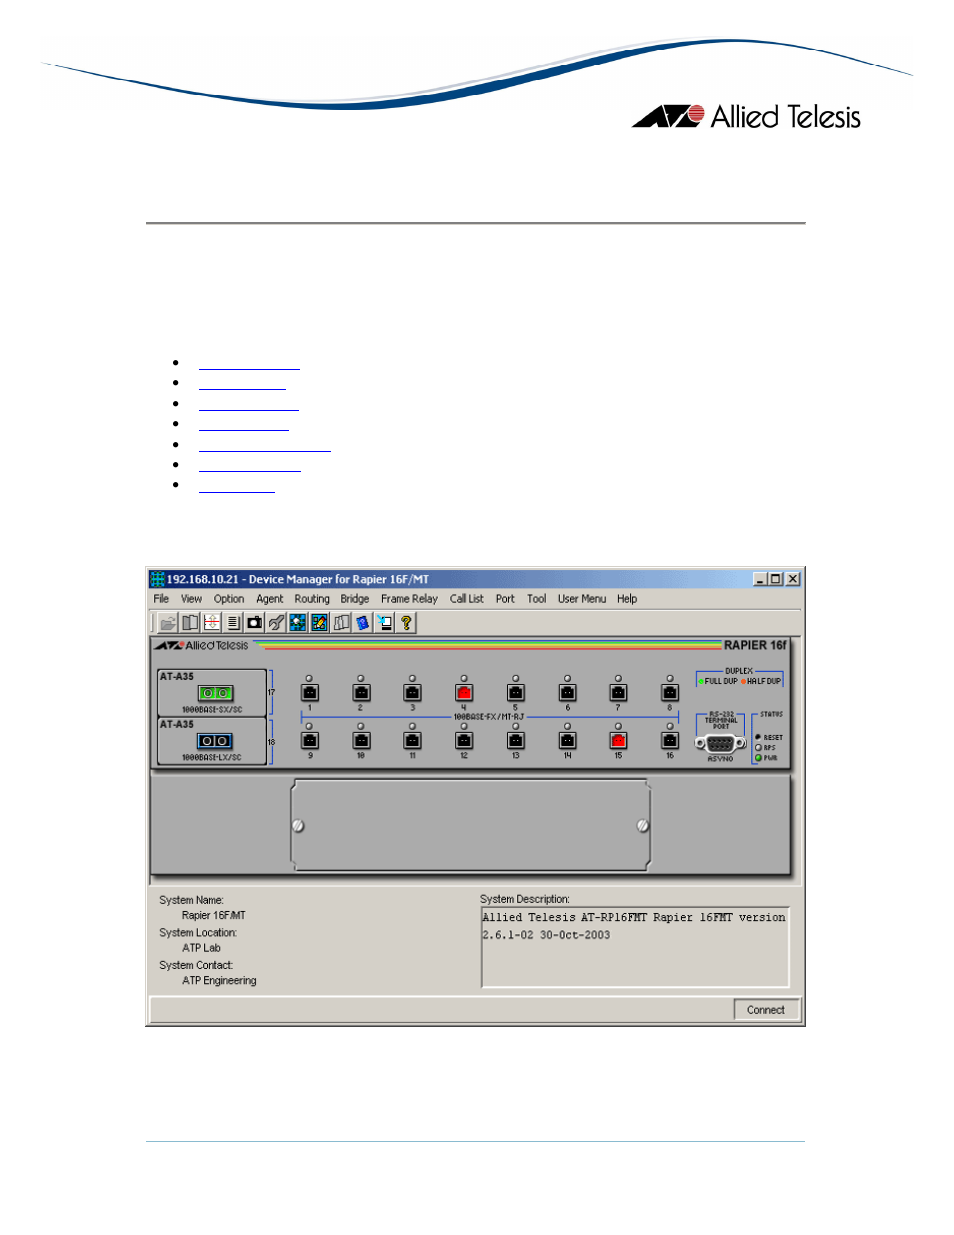The image size is (954, 1235).
Task: Open the View menu
Action: [191, 599]
